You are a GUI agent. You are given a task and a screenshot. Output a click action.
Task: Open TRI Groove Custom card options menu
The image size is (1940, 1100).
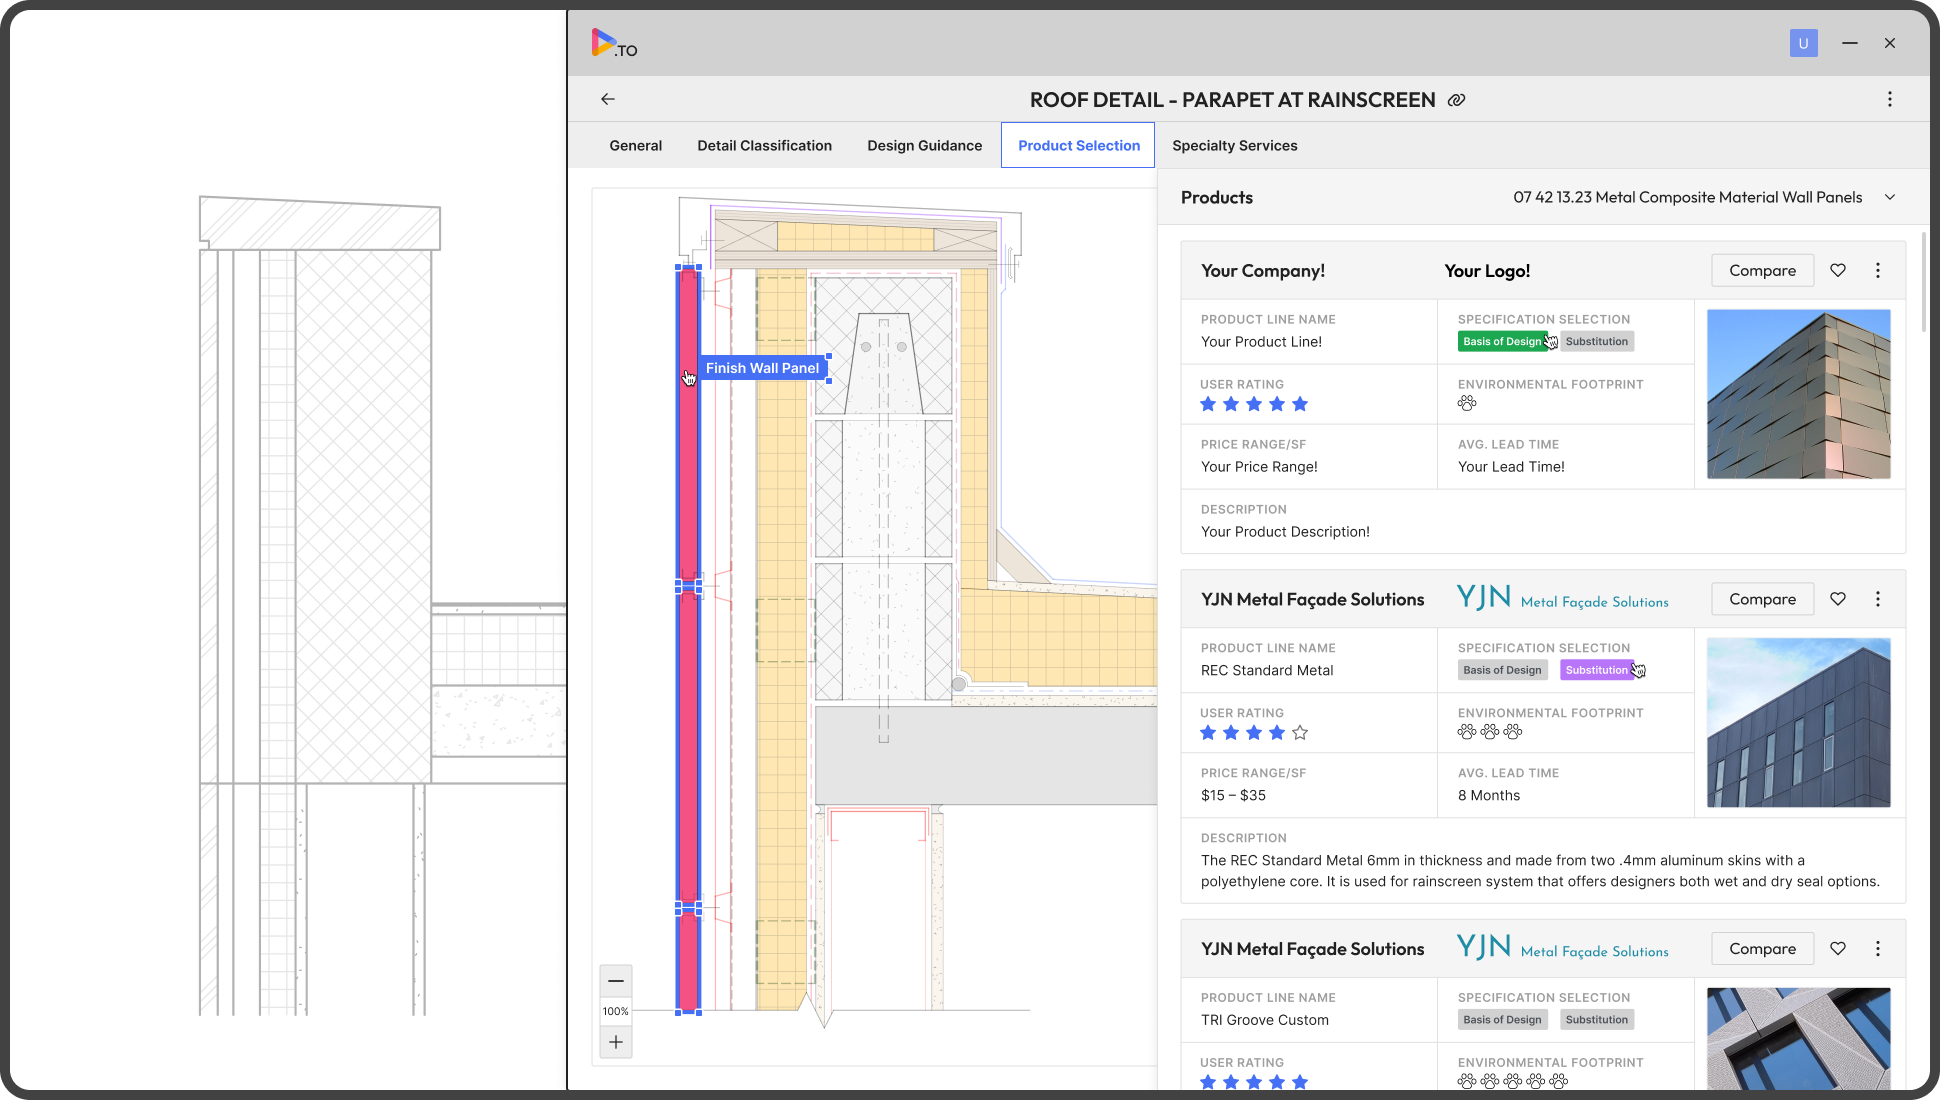tap(1878, 949)
